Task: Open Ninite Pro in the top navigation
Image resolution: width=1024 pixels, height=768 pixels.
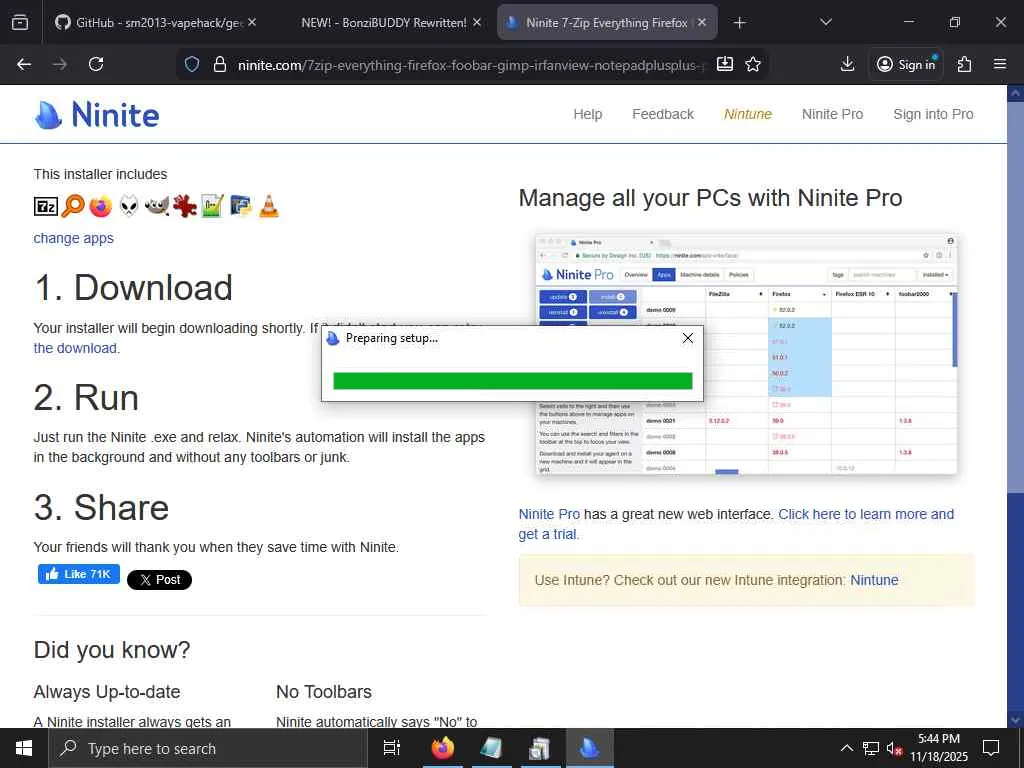Action: (832, 114)
